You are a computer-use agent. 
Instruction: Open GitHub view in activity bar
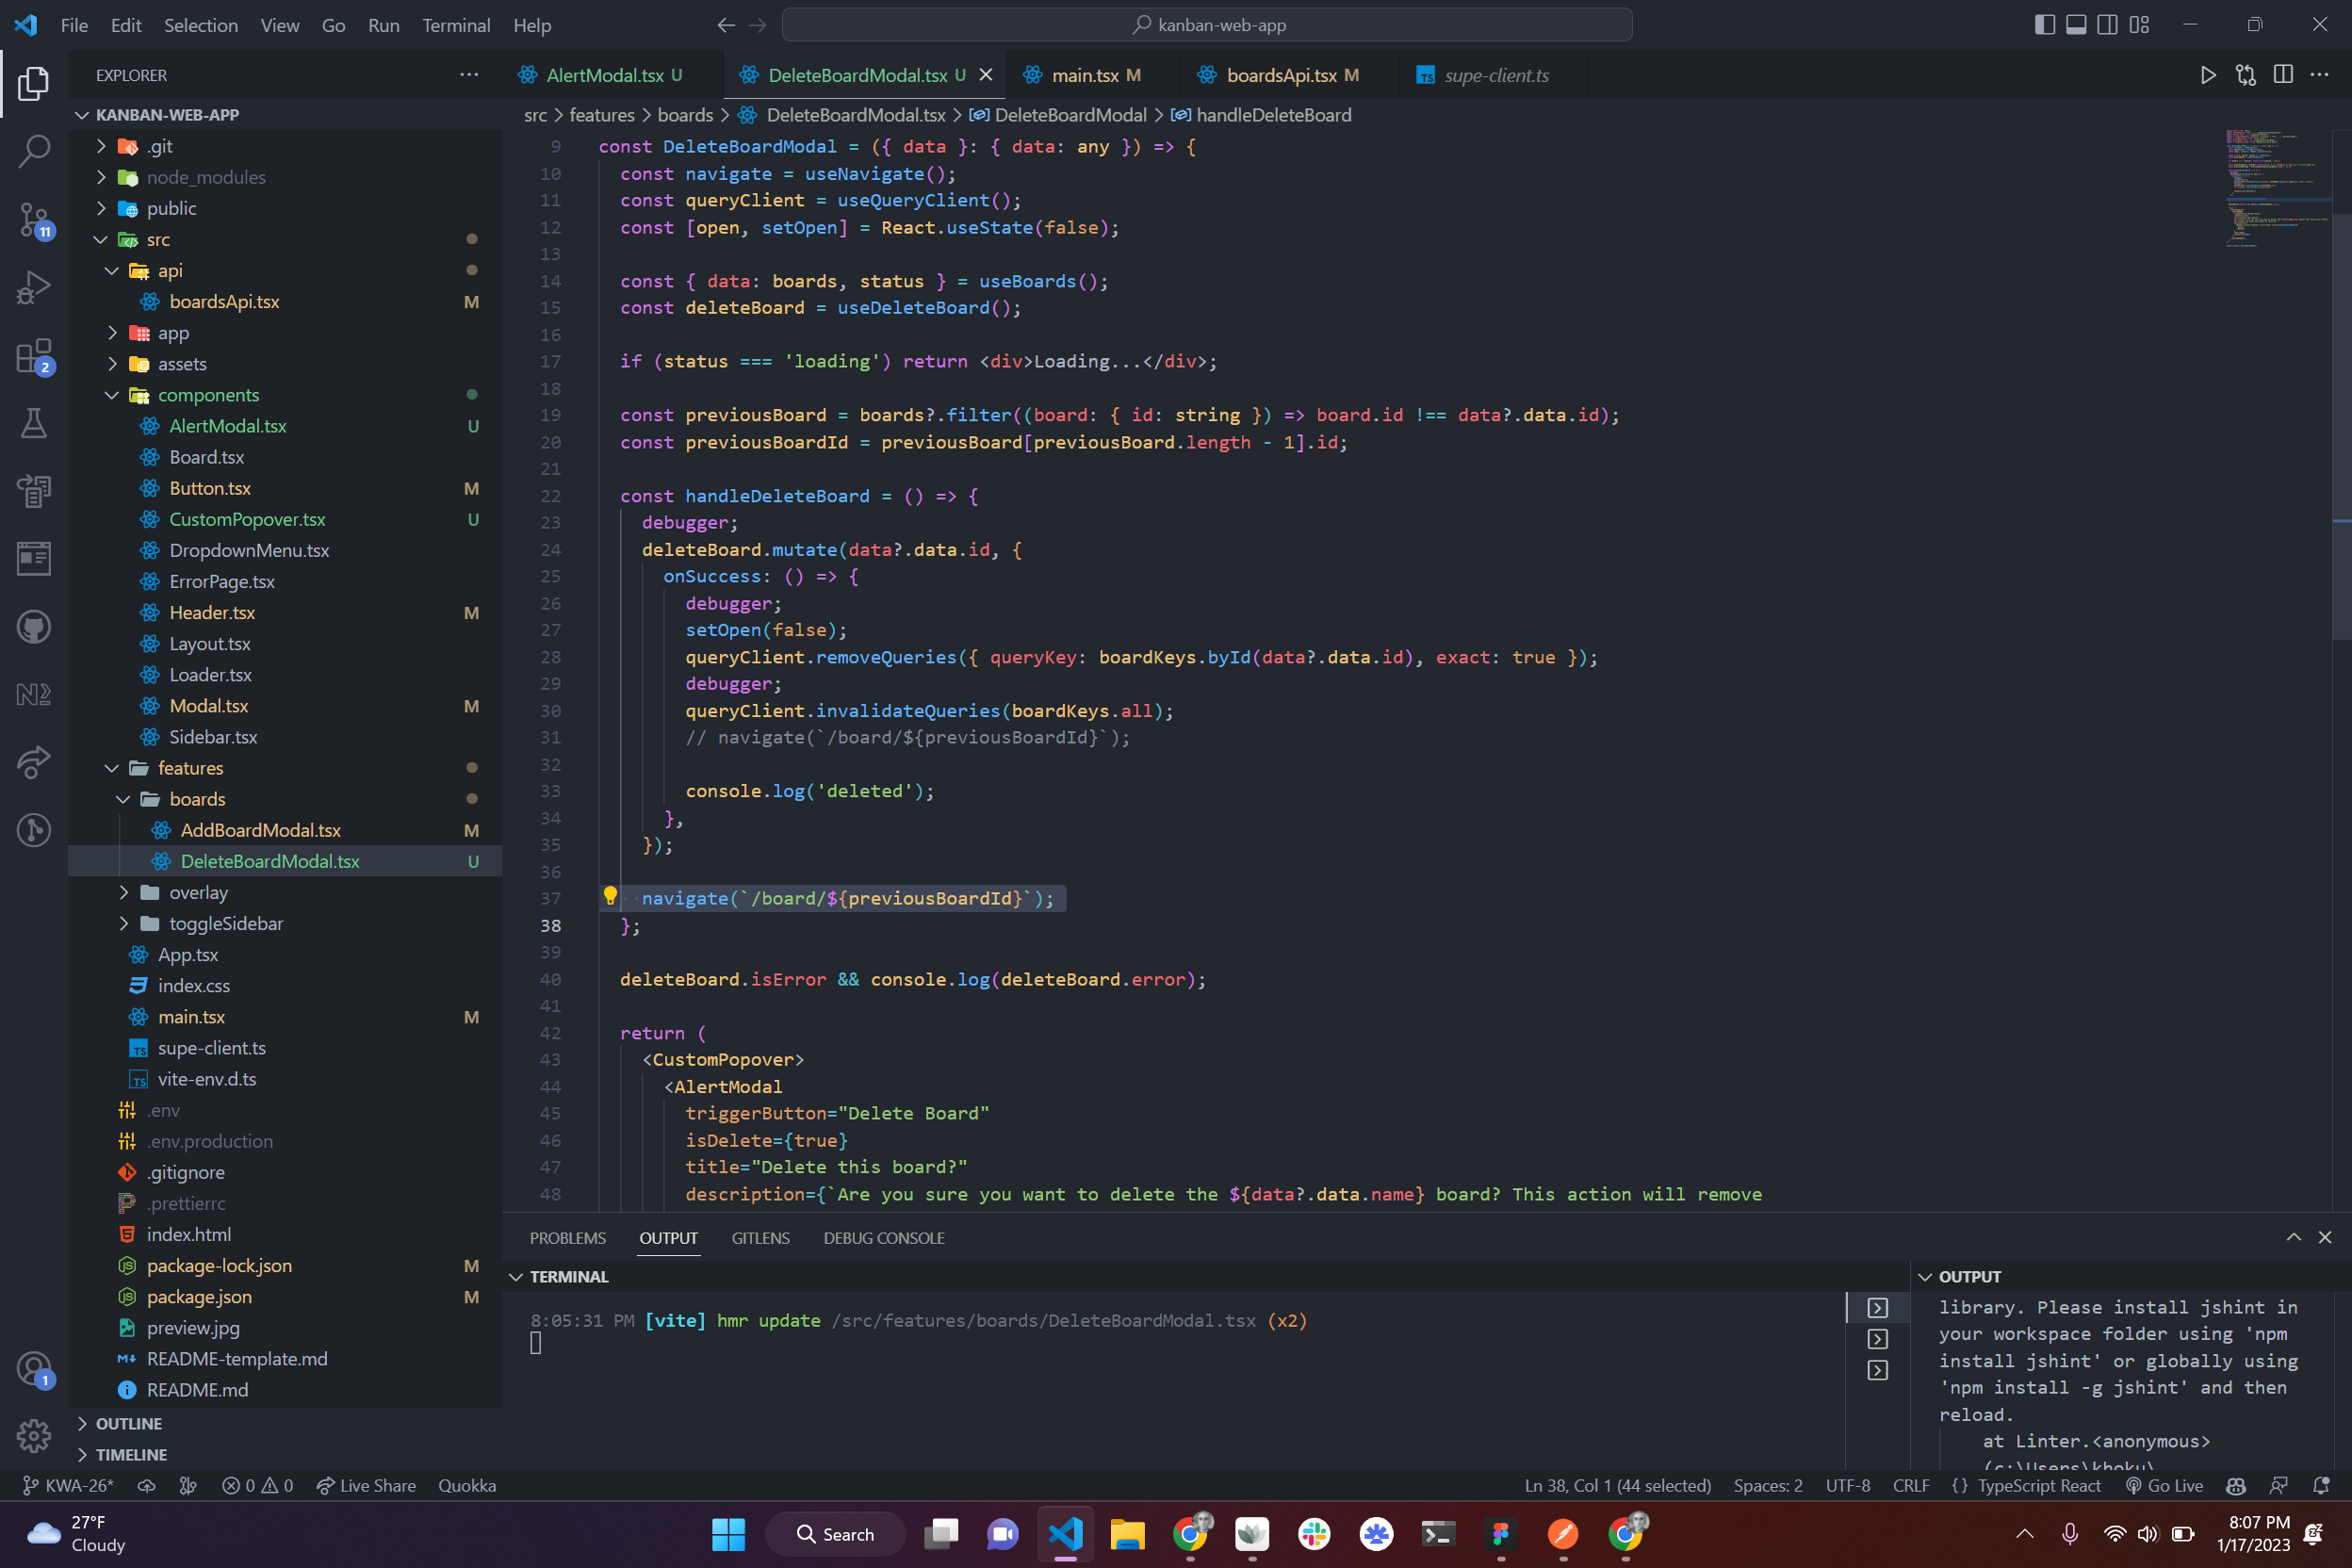[x=34, y=627]
